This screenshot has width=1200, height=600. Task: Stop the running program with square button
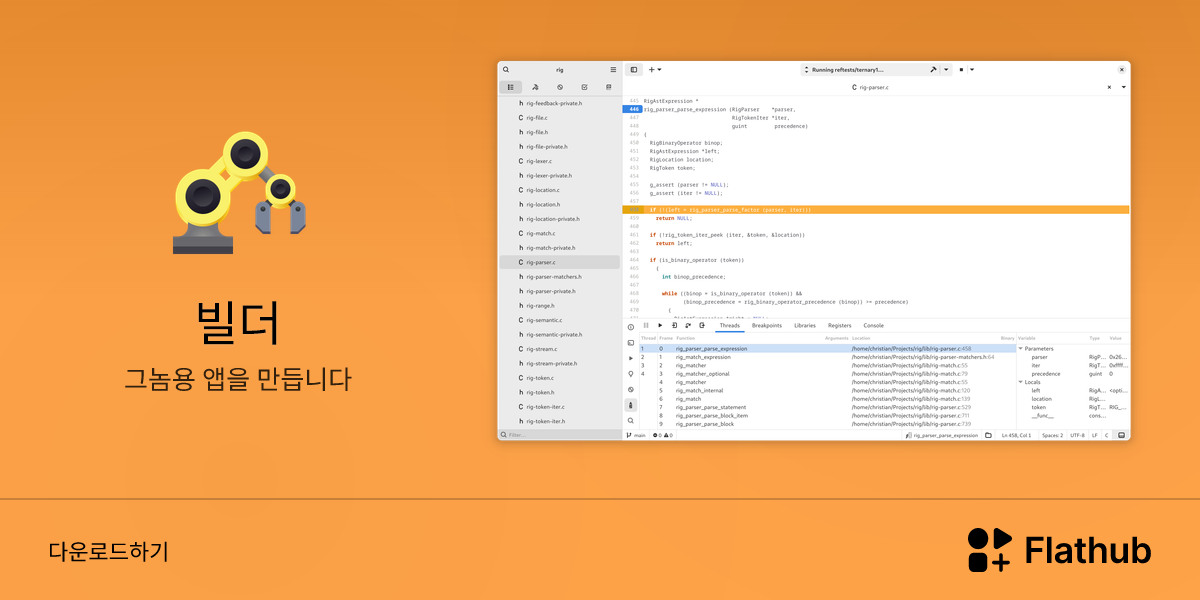pos(962,70)
